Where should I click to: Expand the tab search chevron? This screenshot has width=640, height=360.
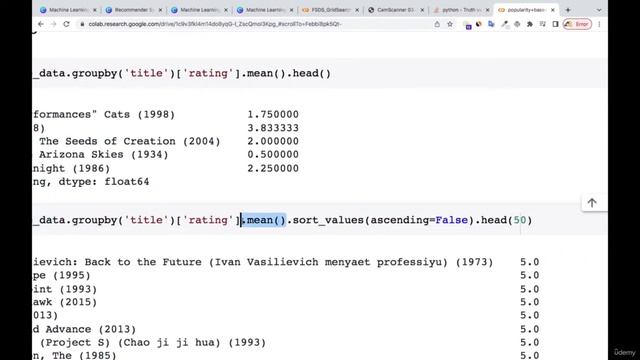pyautogui.click(x=599, y=10)
